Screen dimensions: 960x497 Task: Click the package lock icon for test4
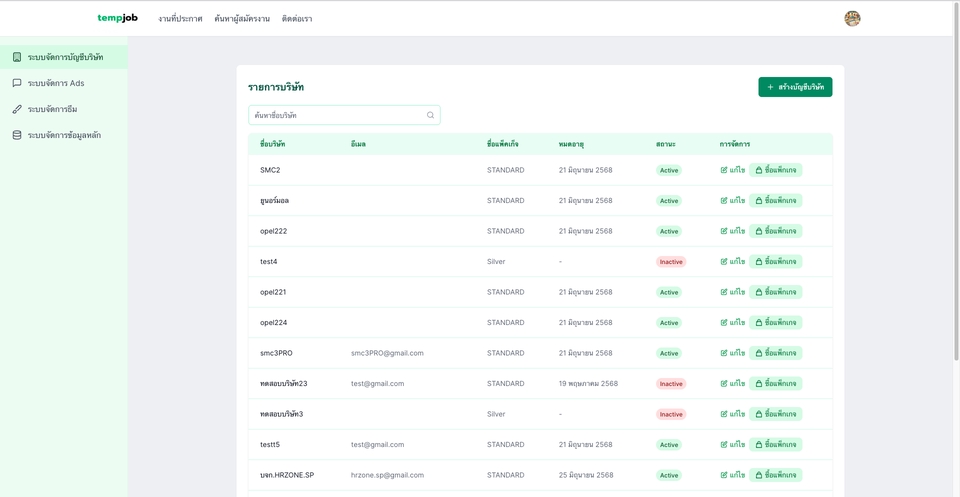(759, 261)
